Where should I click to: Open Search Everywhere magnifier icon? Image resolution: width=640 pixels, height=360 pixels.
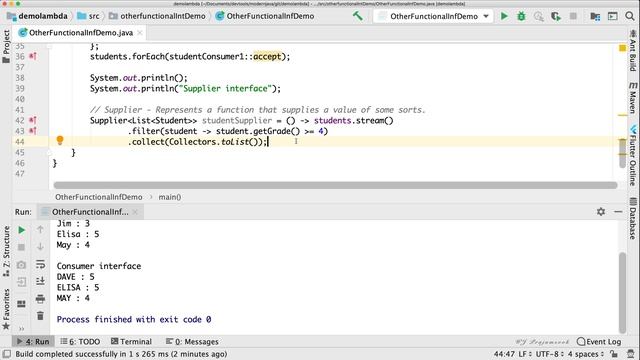630,16
